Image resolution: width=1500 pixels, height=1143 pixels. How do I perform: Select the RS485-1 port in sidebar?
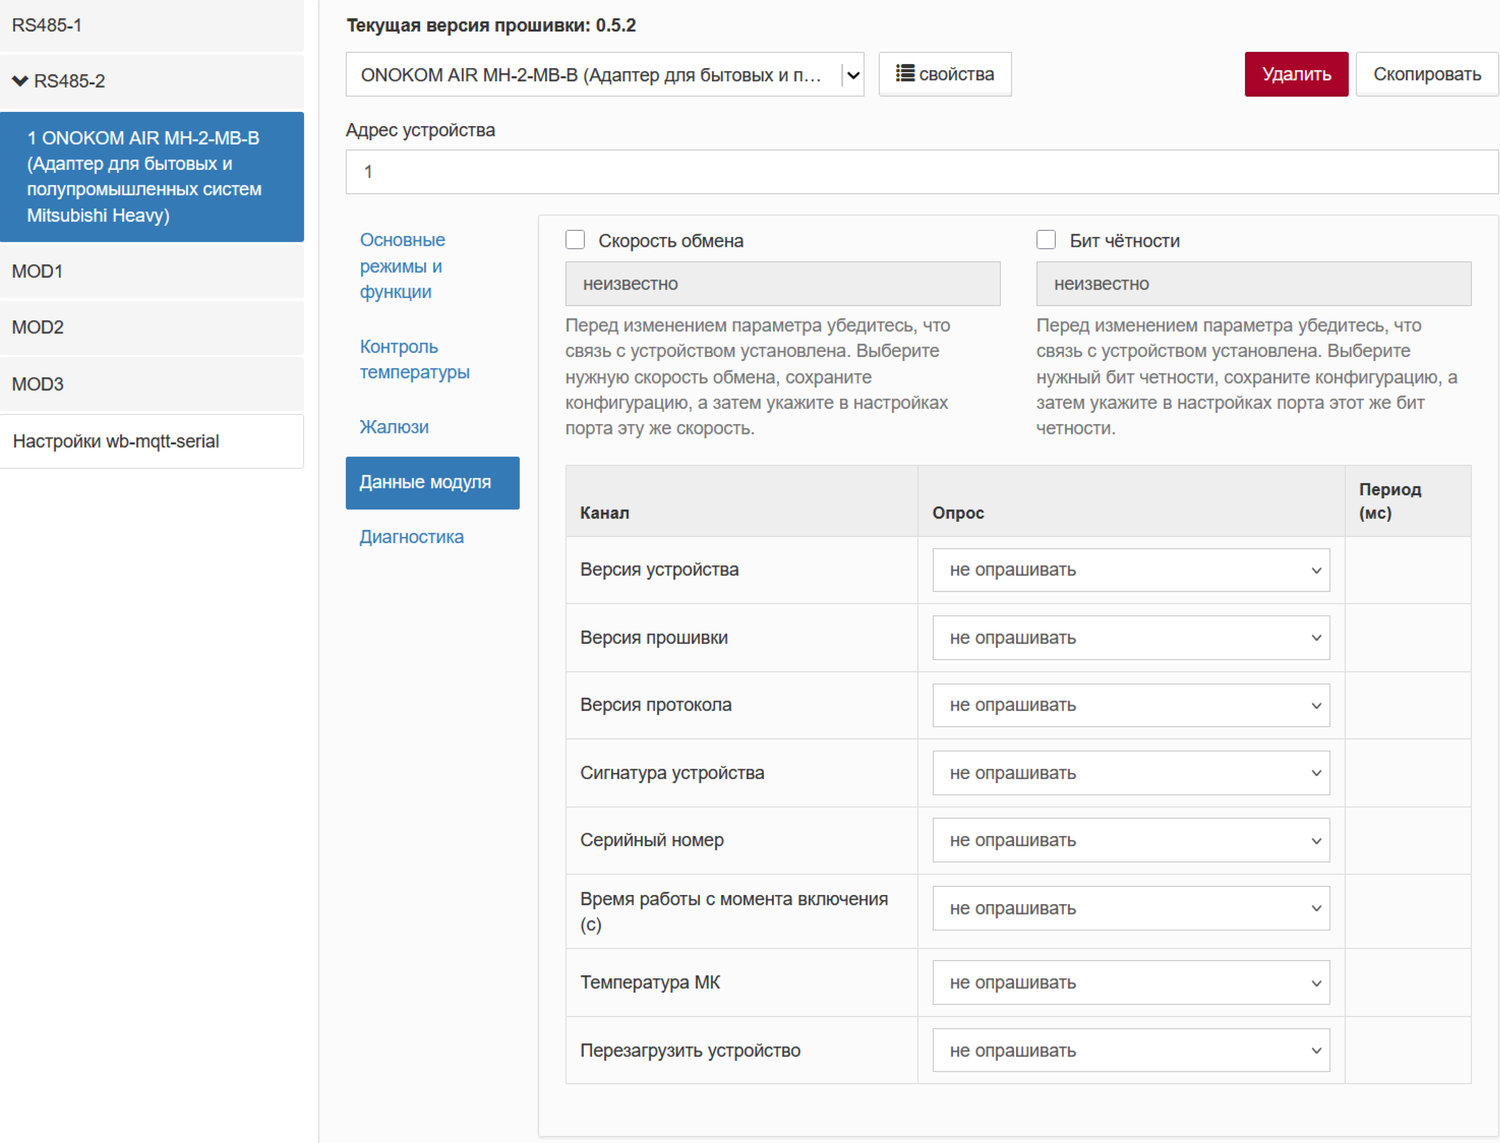point(152,25)
